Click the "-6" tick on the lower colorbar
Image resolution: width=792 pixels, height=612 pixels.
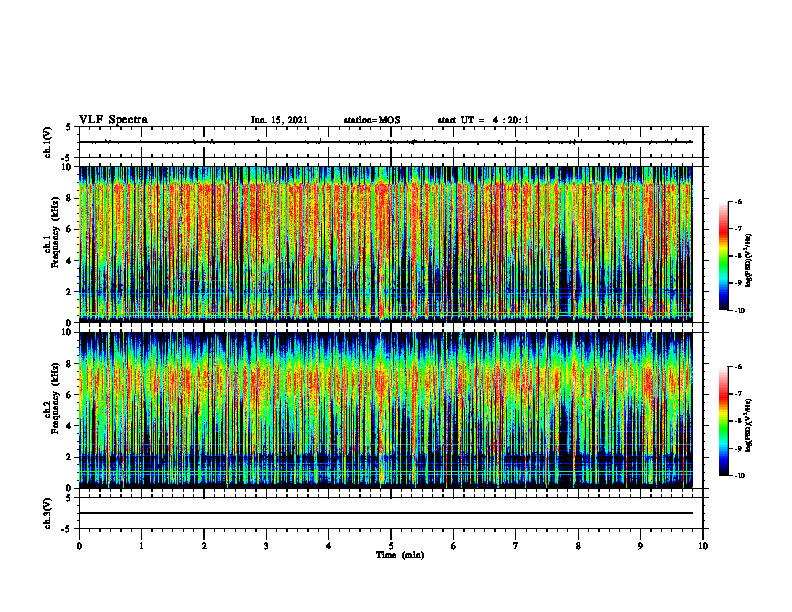tap(738, 367)
